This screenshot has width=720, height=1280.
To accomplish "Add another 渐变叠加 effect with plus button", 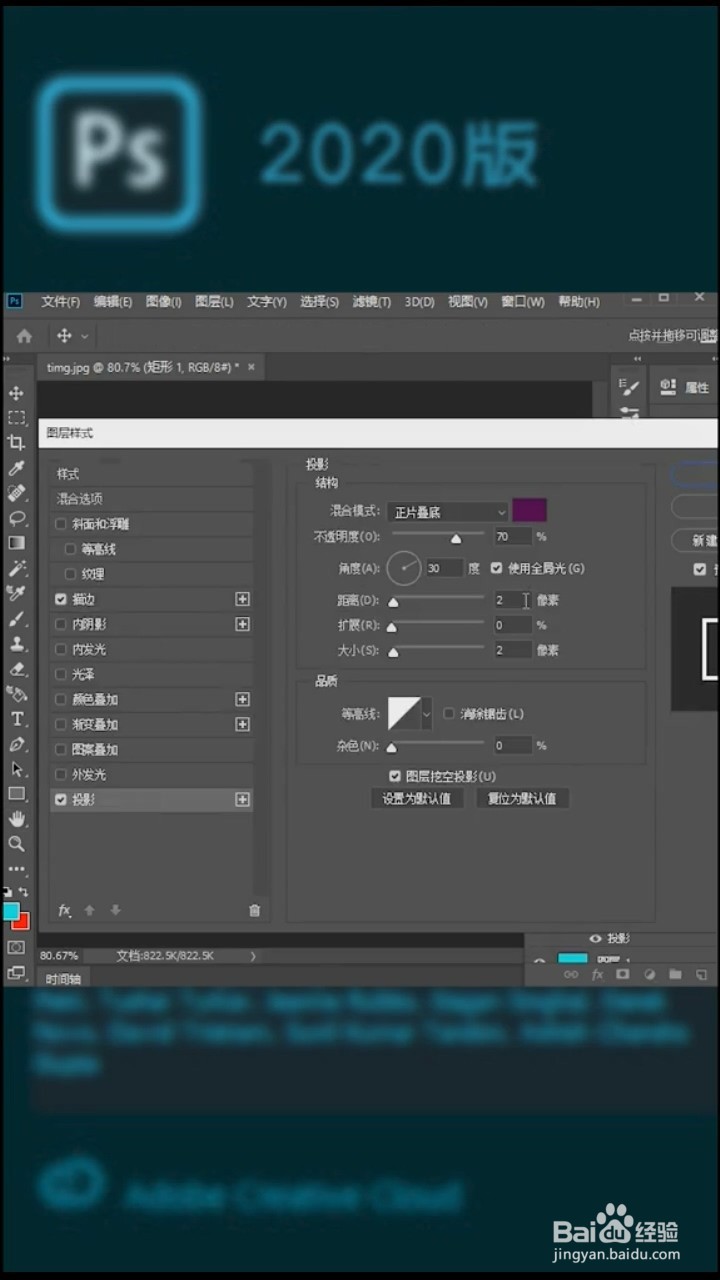I will pyautogui.click(x=242, y=724).
